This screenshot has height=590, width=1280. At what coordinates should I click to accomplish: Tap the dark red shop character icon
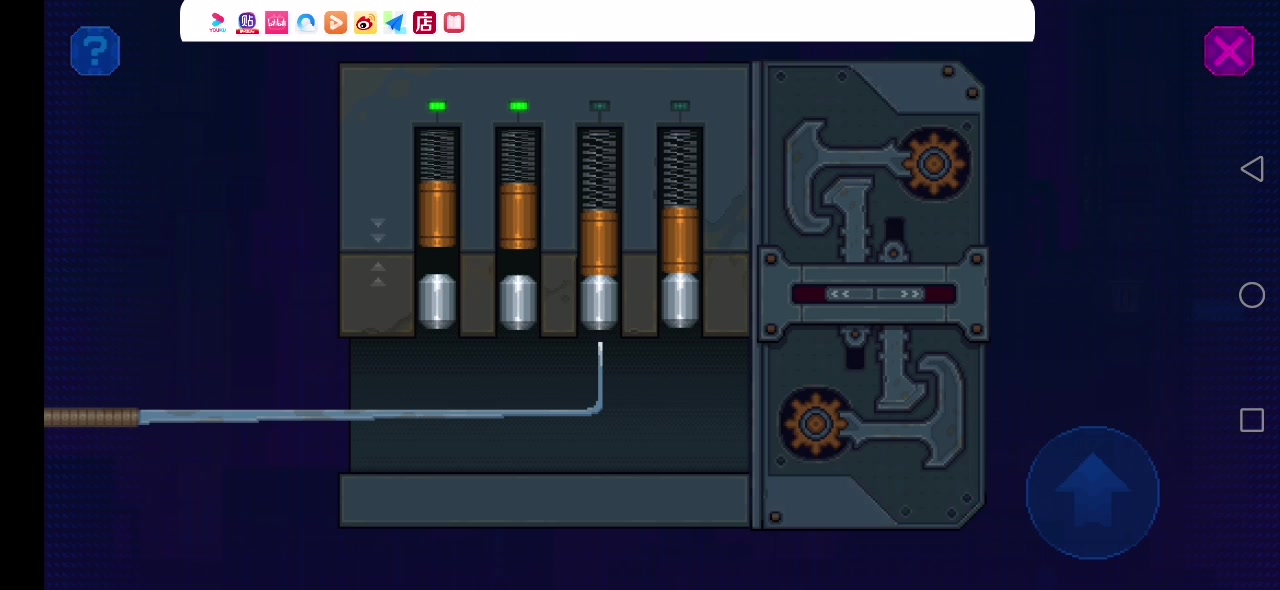(424, 23)
